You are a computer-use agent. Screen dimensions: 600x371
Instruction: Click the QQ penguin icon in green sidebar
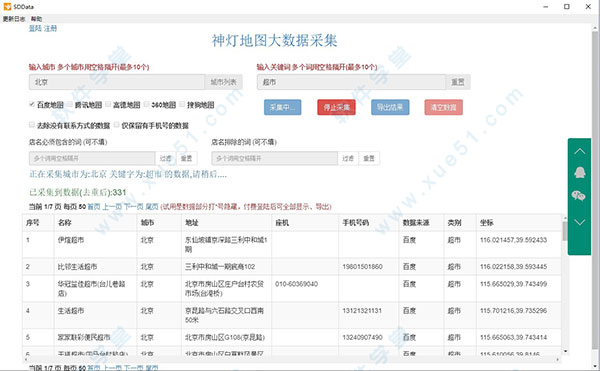click(x=580, y=172)
